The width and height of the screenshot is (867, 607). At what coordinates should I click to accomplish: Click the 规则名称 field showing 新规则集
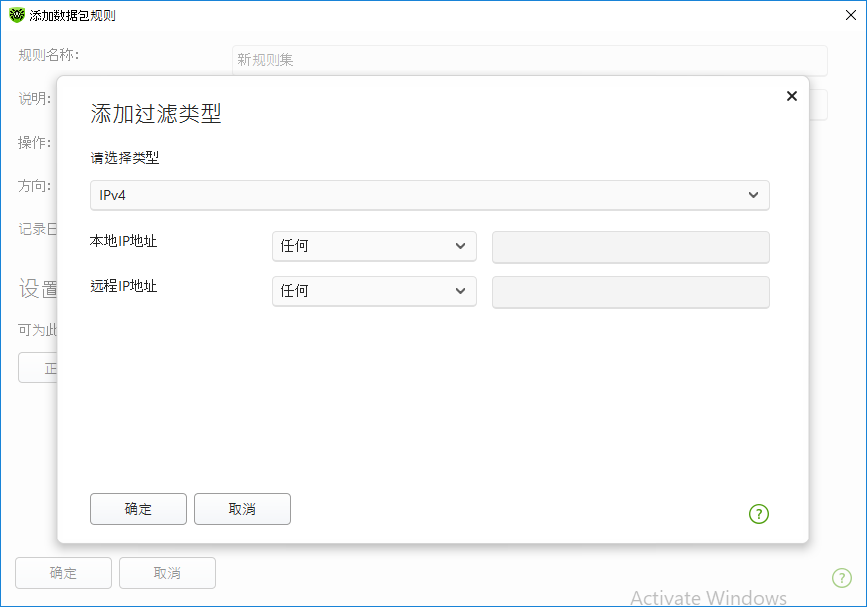(x=529, y=60)
